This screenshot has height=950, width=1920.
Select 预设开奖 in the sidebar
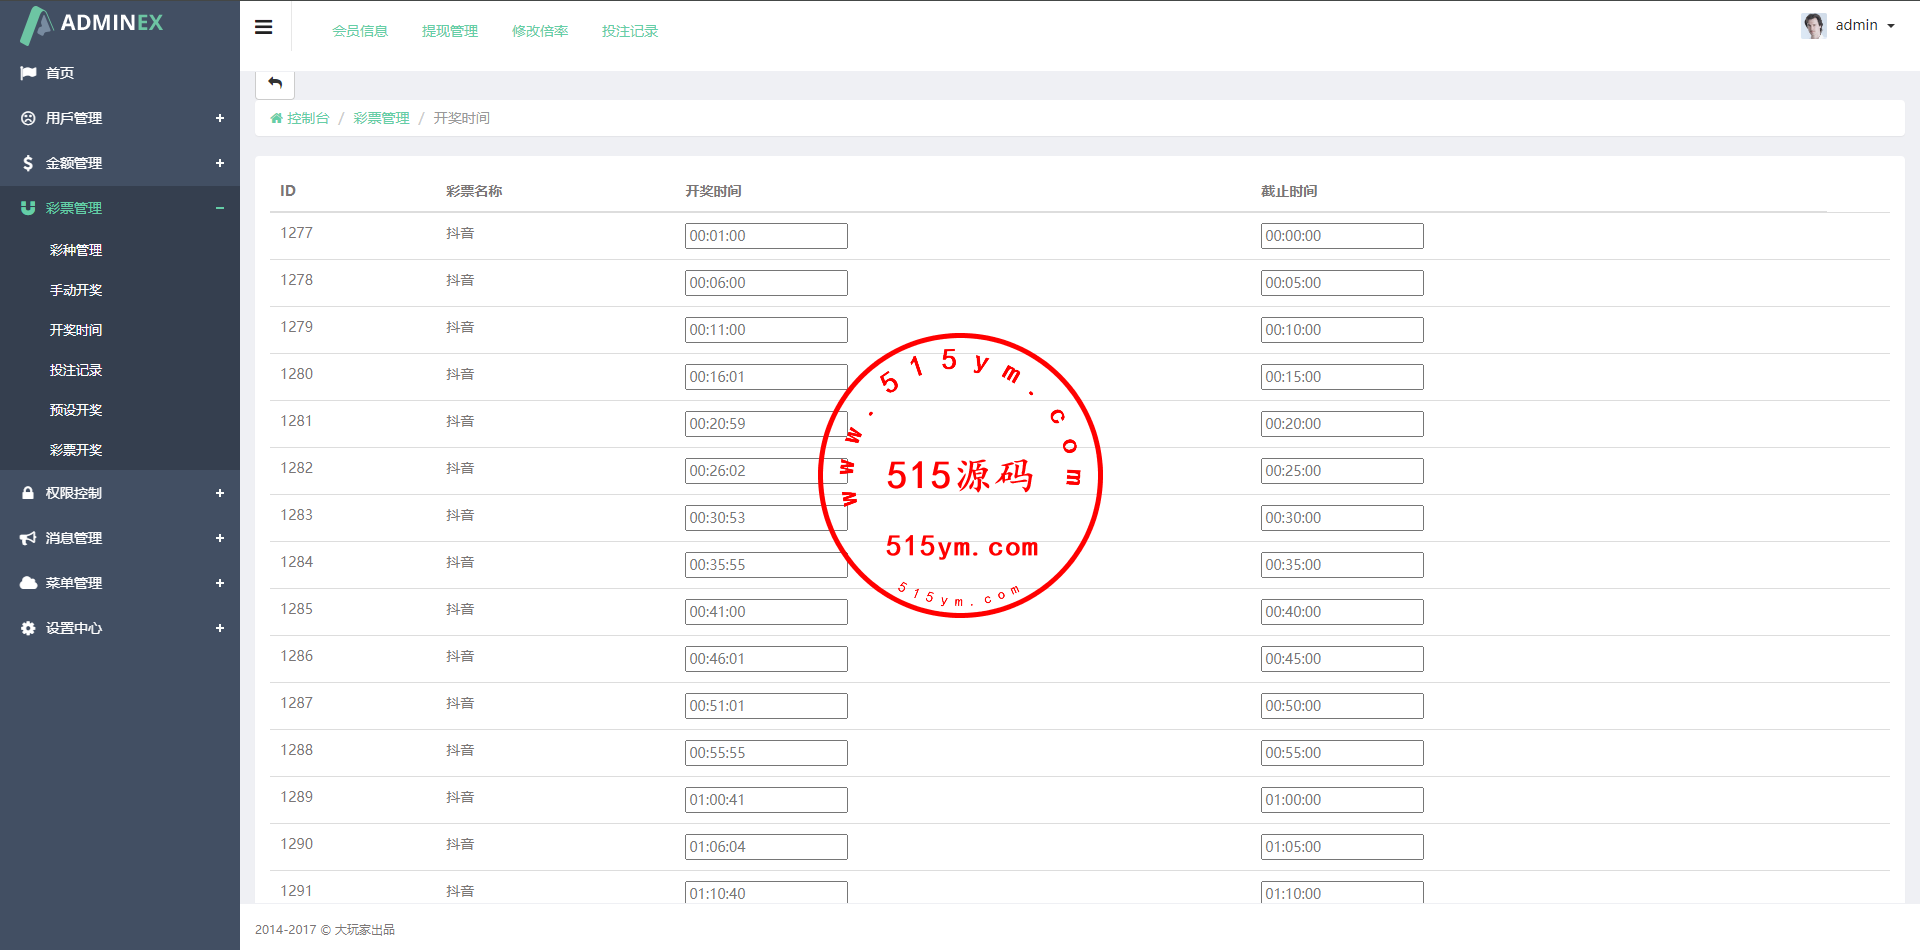[x=76, y=410]
